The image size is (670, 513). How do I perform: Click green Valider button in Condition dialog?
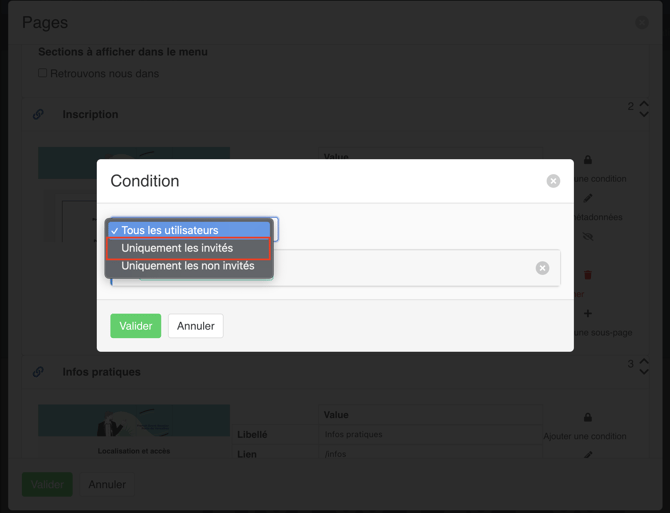(x=135, y=326)
